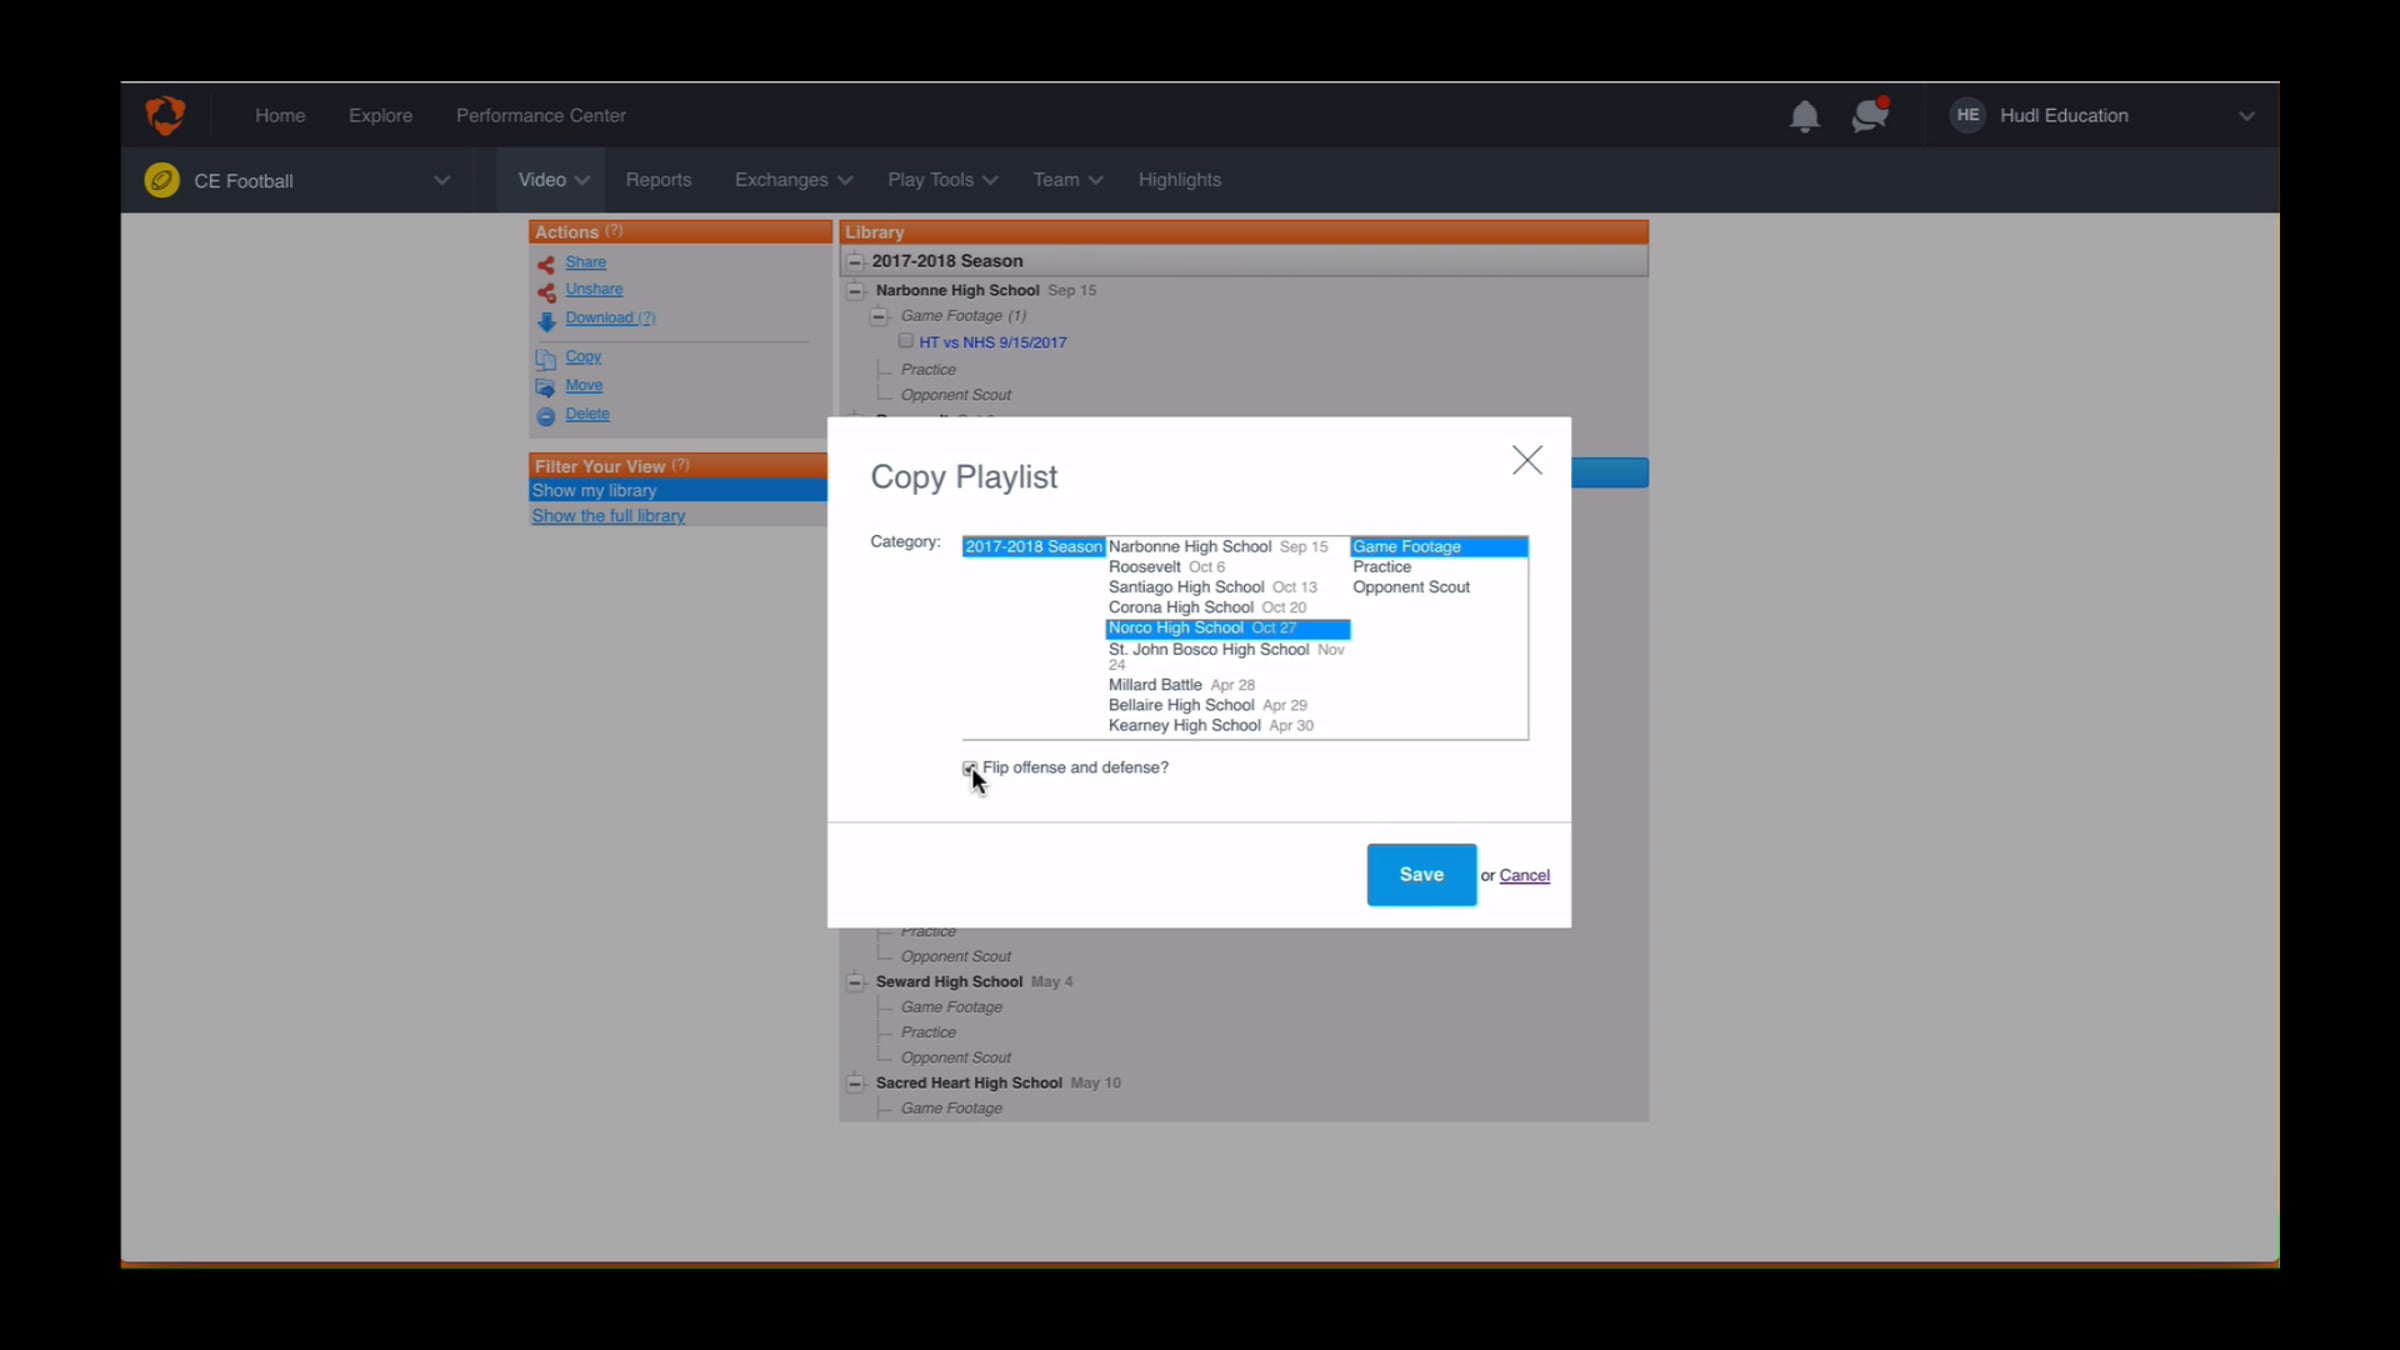Collapse the Seward High School node
Screen dimensions: 2400x1350
[x=855, y=982]
